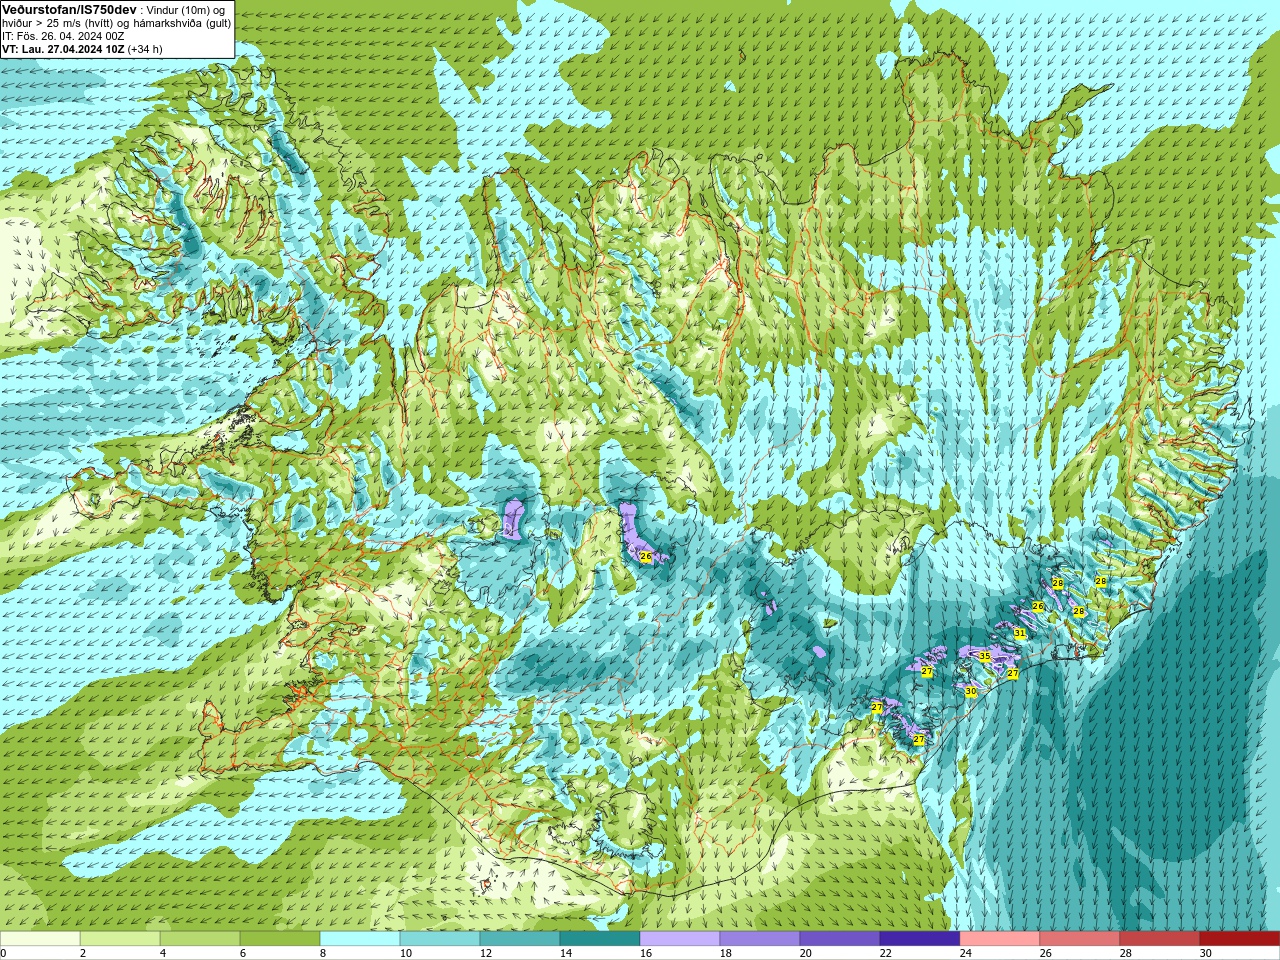Click the legend tick label '14'

566,953
